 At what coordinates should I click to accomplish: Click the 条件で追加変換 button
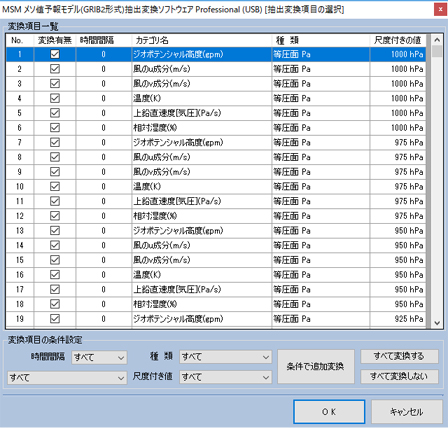[316, 366]
